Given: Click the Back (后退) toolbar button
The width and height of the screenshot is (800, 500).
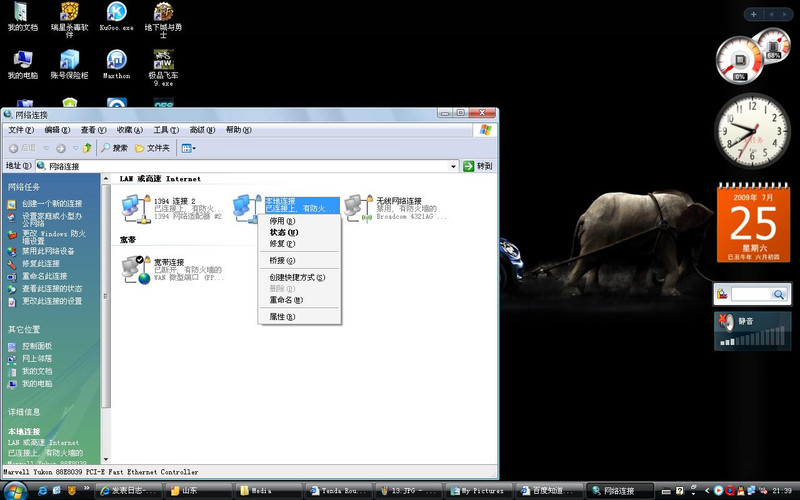Looking at the screenshot, I should coord(22,148).
